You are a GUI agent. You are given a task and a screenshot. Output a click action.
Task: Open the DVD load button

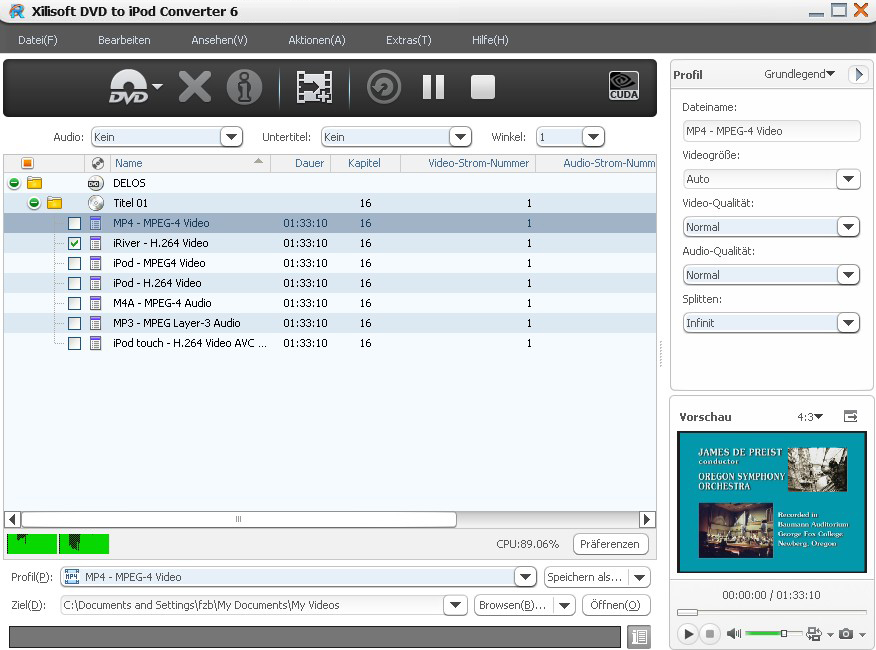tap(129, 87)
